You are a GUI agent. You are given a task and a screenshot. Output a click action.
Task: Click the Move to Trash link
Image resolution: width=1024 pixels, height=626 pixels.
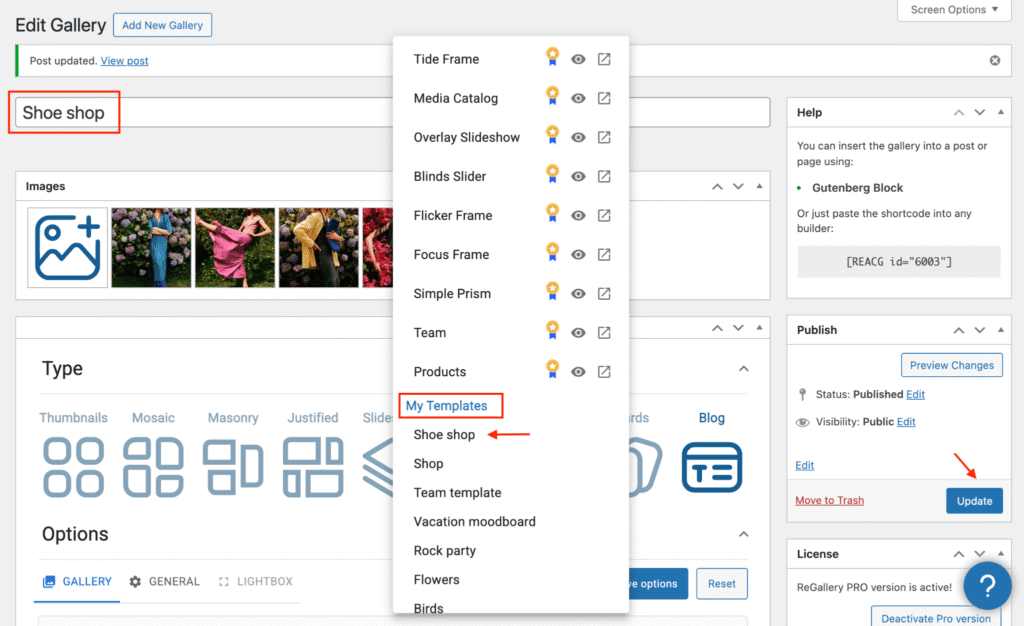[829, 500]
